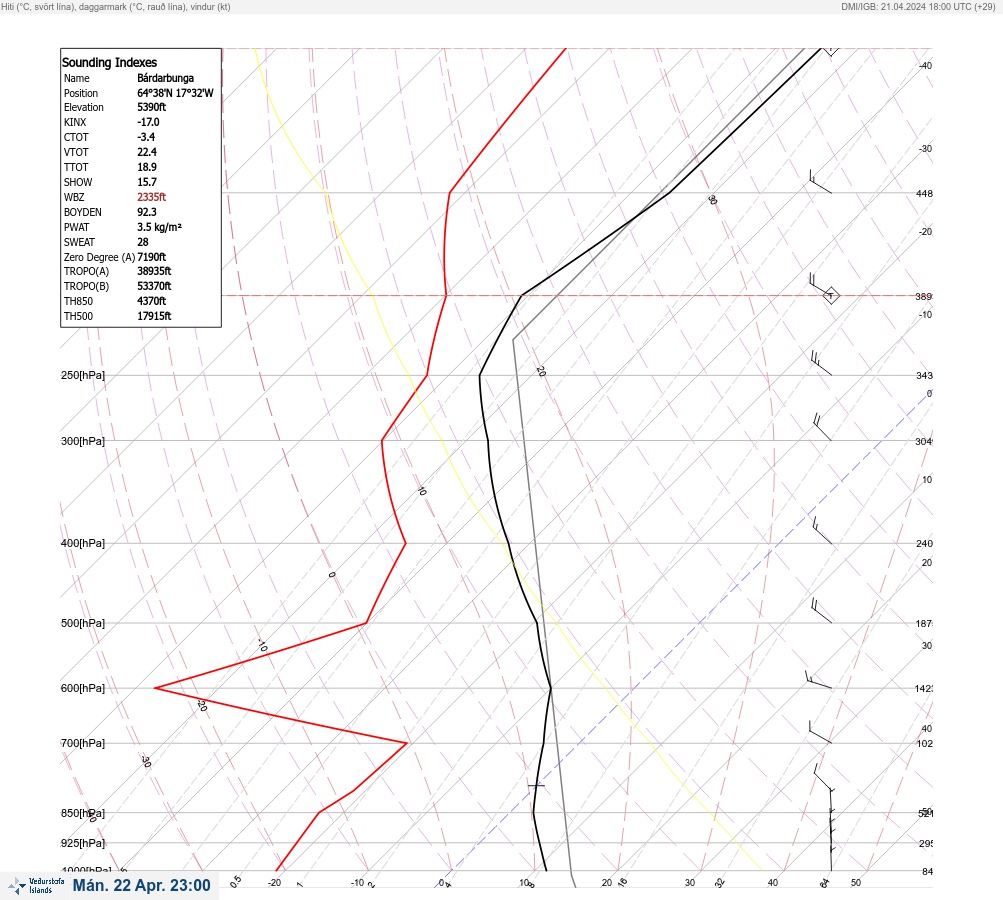Screen dimensions: 1003x900
Task: Click the TROPO(A) value '38935ft'
Action: tap(154, 271)
